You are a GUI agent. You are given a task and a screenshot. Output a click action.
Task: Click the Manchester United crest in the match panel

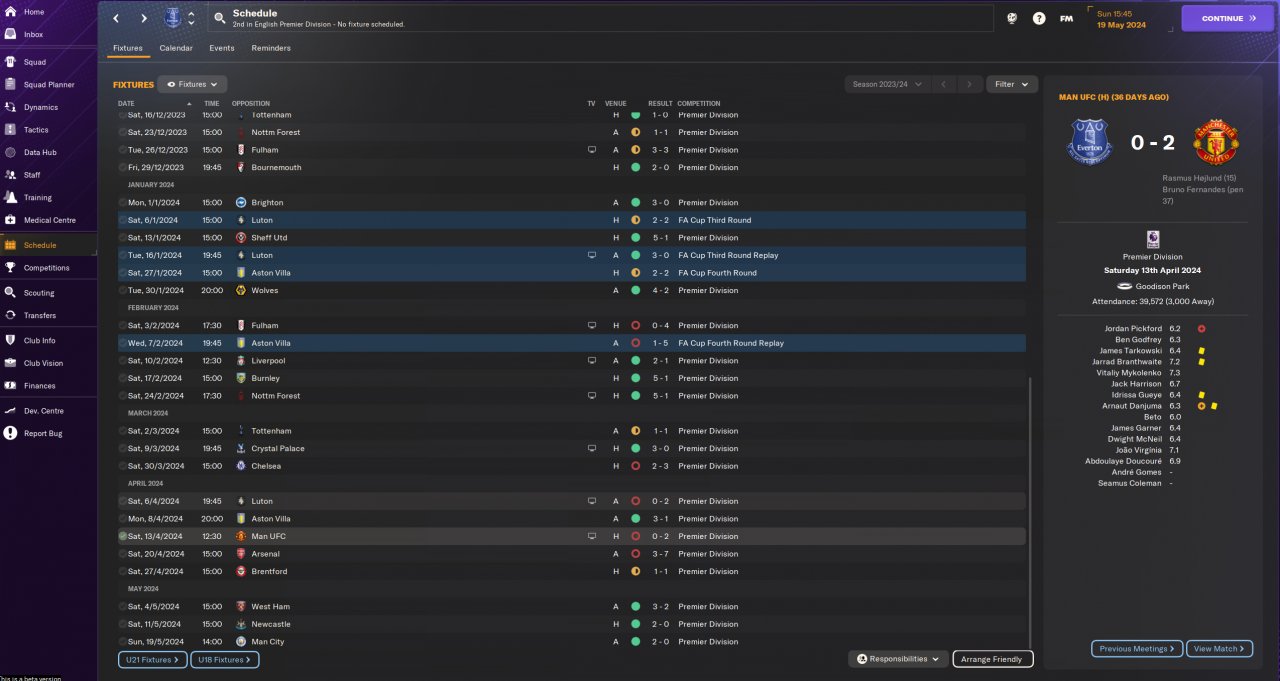[1215, 141]
